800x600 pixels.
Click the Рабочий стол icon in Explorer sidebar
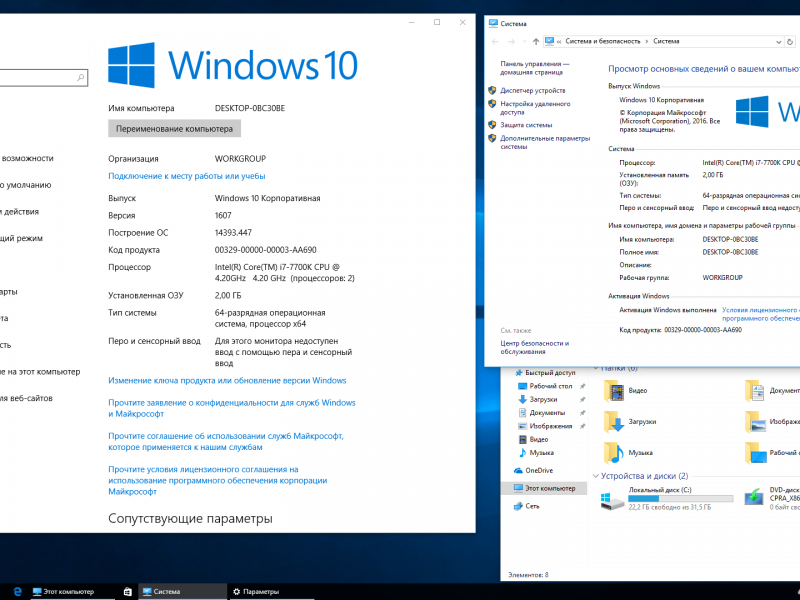[522, 386]
